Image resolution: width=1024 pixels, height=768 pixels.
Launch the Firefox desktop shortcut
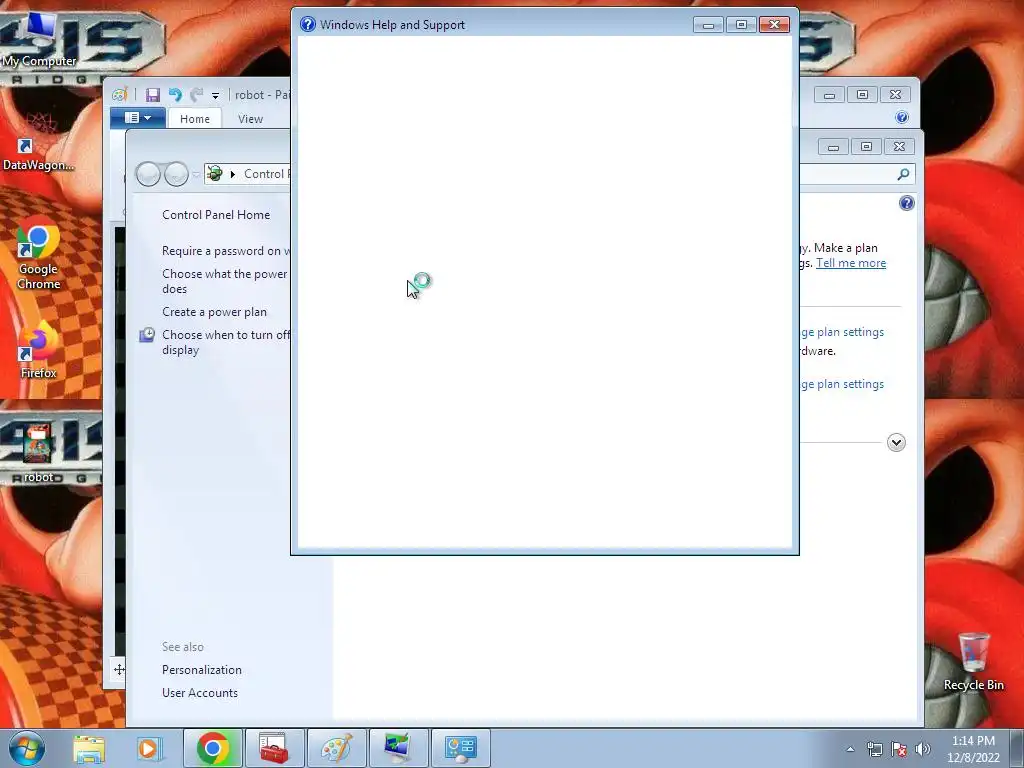(x=38, y=349)
